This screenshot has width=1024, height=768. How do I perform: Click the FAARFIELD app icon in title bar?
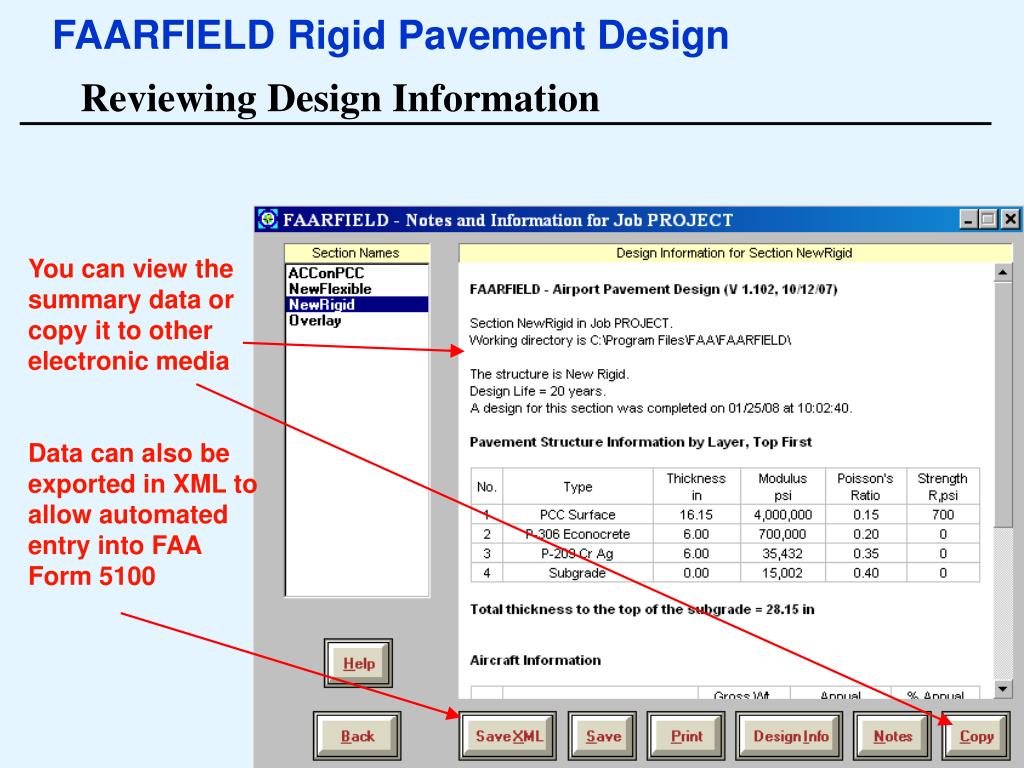tap(268, 219)
